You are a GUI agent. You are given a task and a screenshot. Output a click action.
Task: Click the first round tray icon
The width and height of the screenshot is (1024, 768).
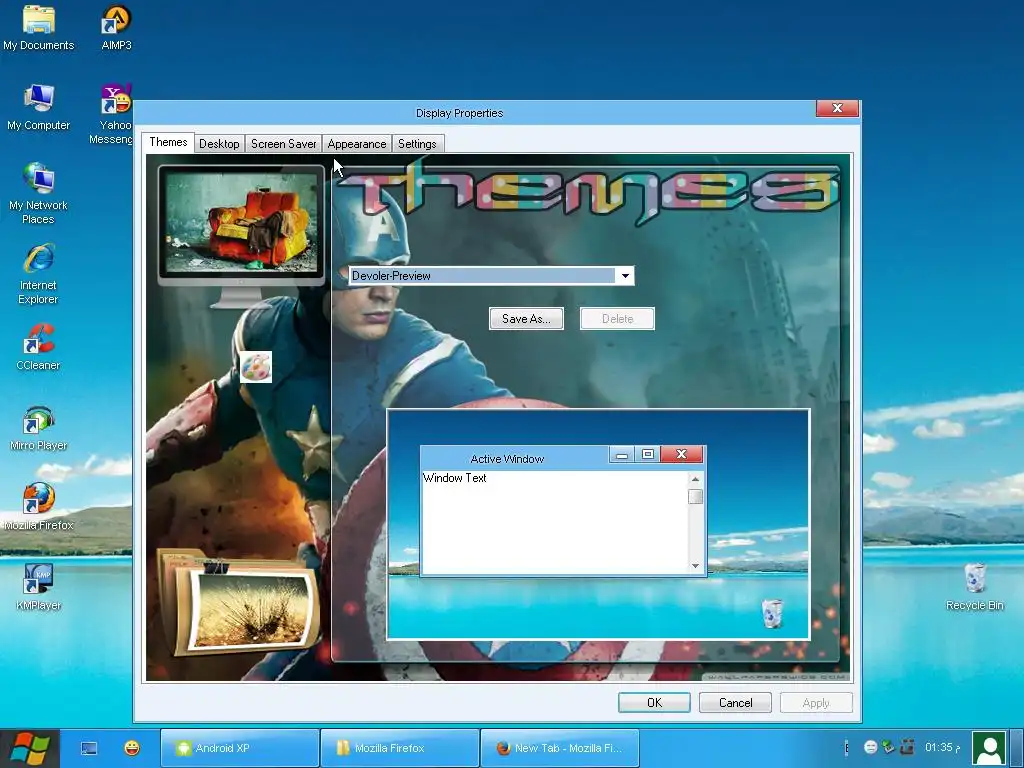[871, 747]
